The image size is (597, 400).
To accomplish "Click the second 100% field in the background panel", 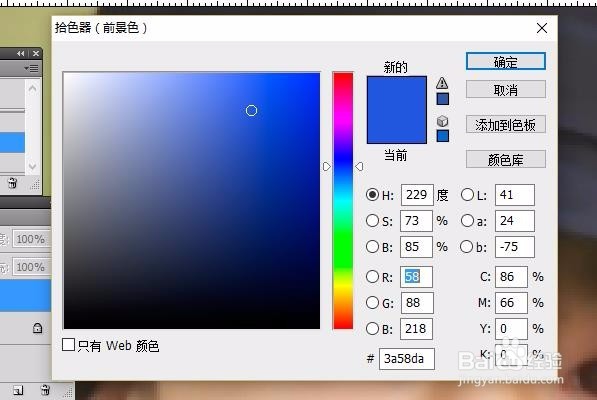I will click(x=32, y=267).
